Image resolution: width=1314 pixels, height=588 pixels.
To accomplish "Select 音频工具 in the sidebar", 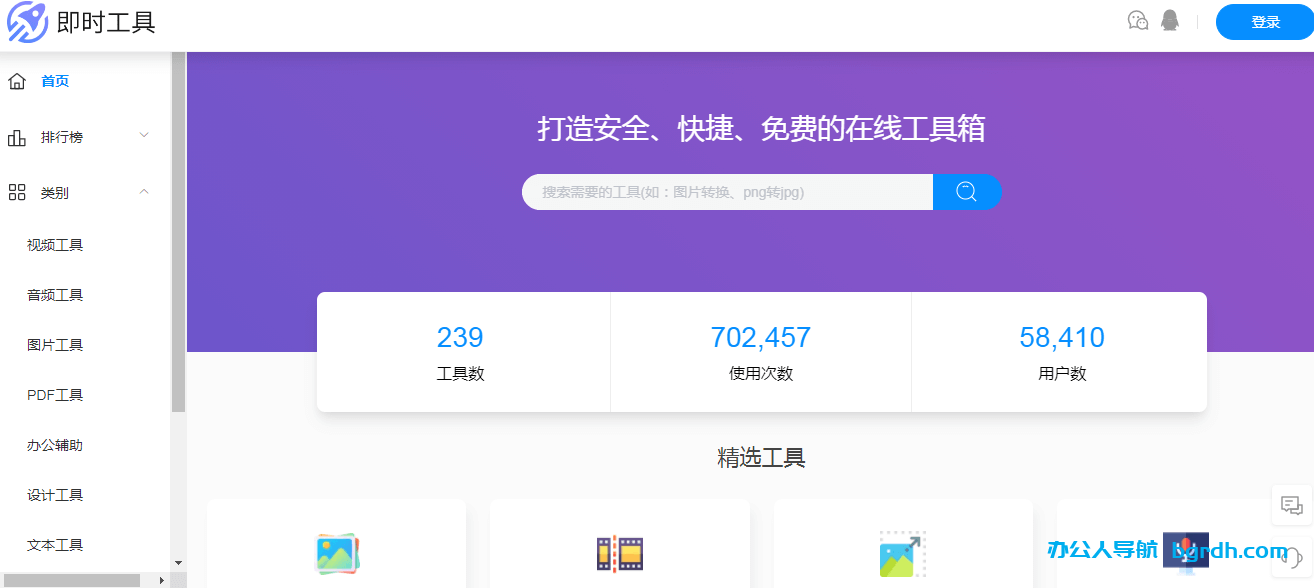I will (x=54, y=294).
